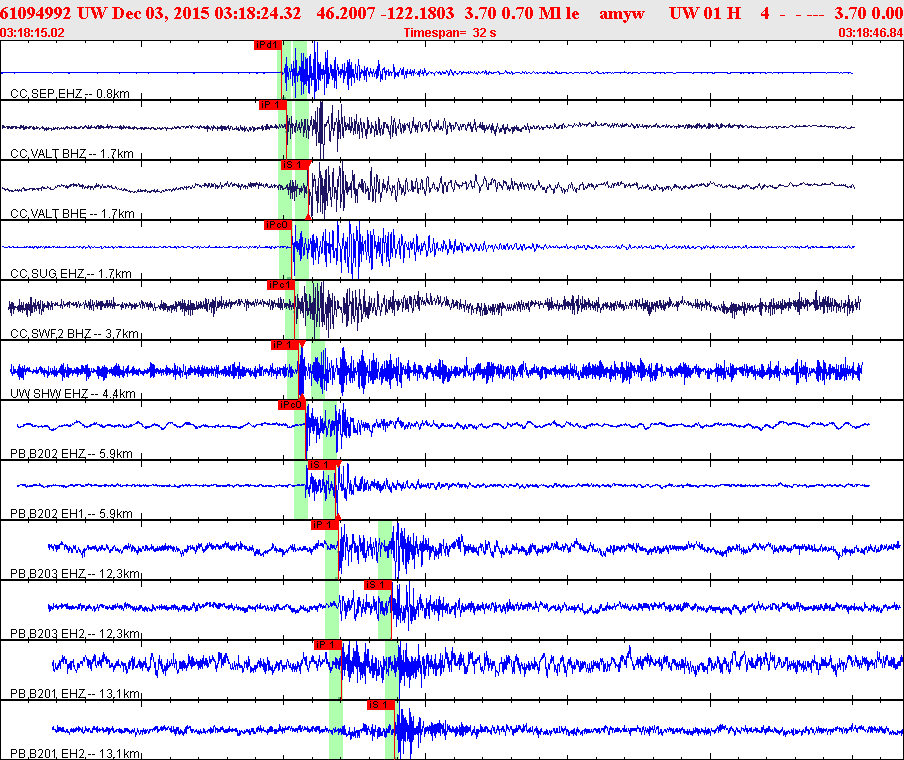The width and height of the screenshot is (904, 760).
Task: Select the iS 1 pick flag on VALT BHE
Action: 294,165
